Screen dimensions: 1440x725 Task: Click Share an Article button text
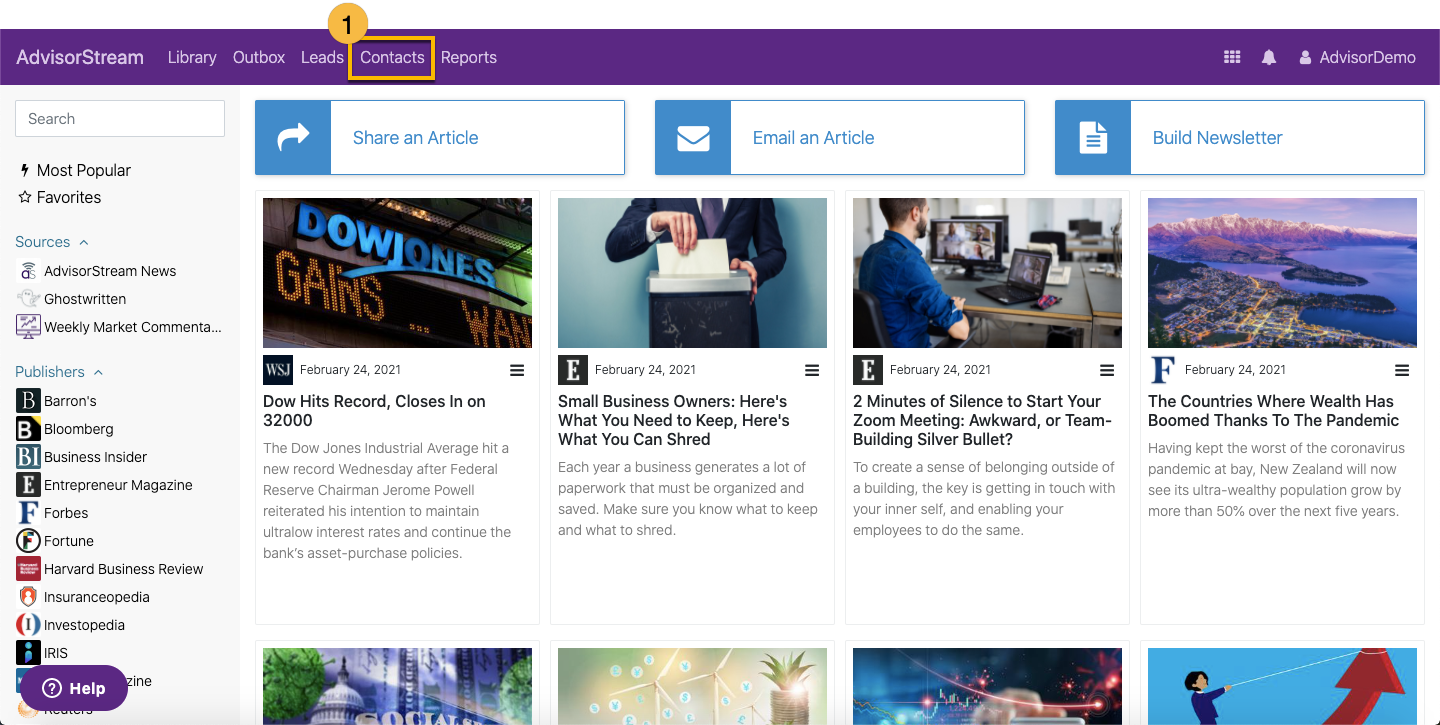pyautogui.click(x=416, y=138)
